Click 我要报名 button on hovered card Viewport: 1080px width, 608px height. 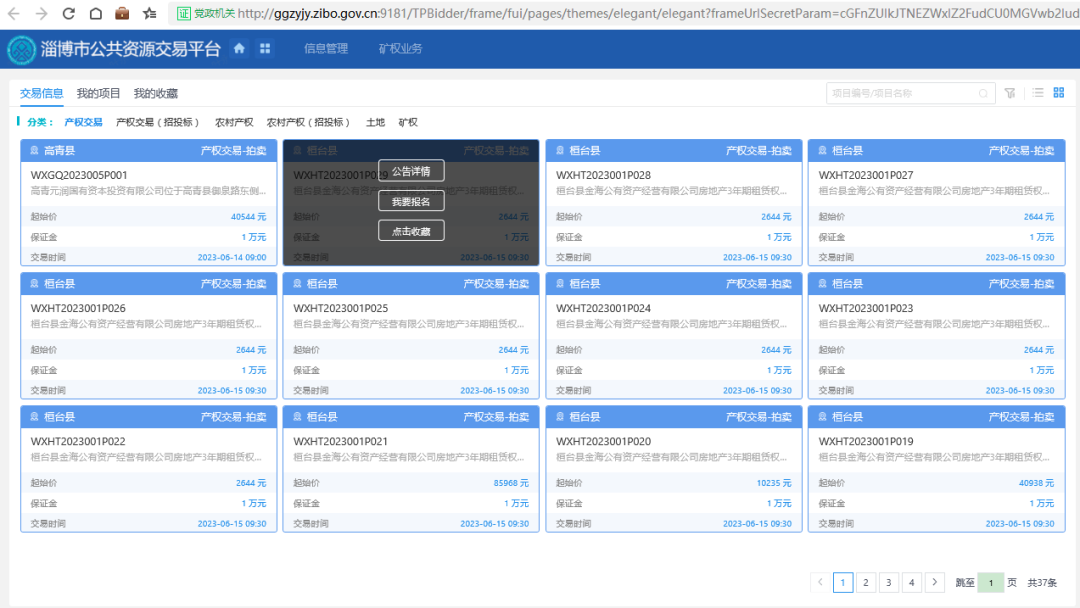tap(411, 201)
